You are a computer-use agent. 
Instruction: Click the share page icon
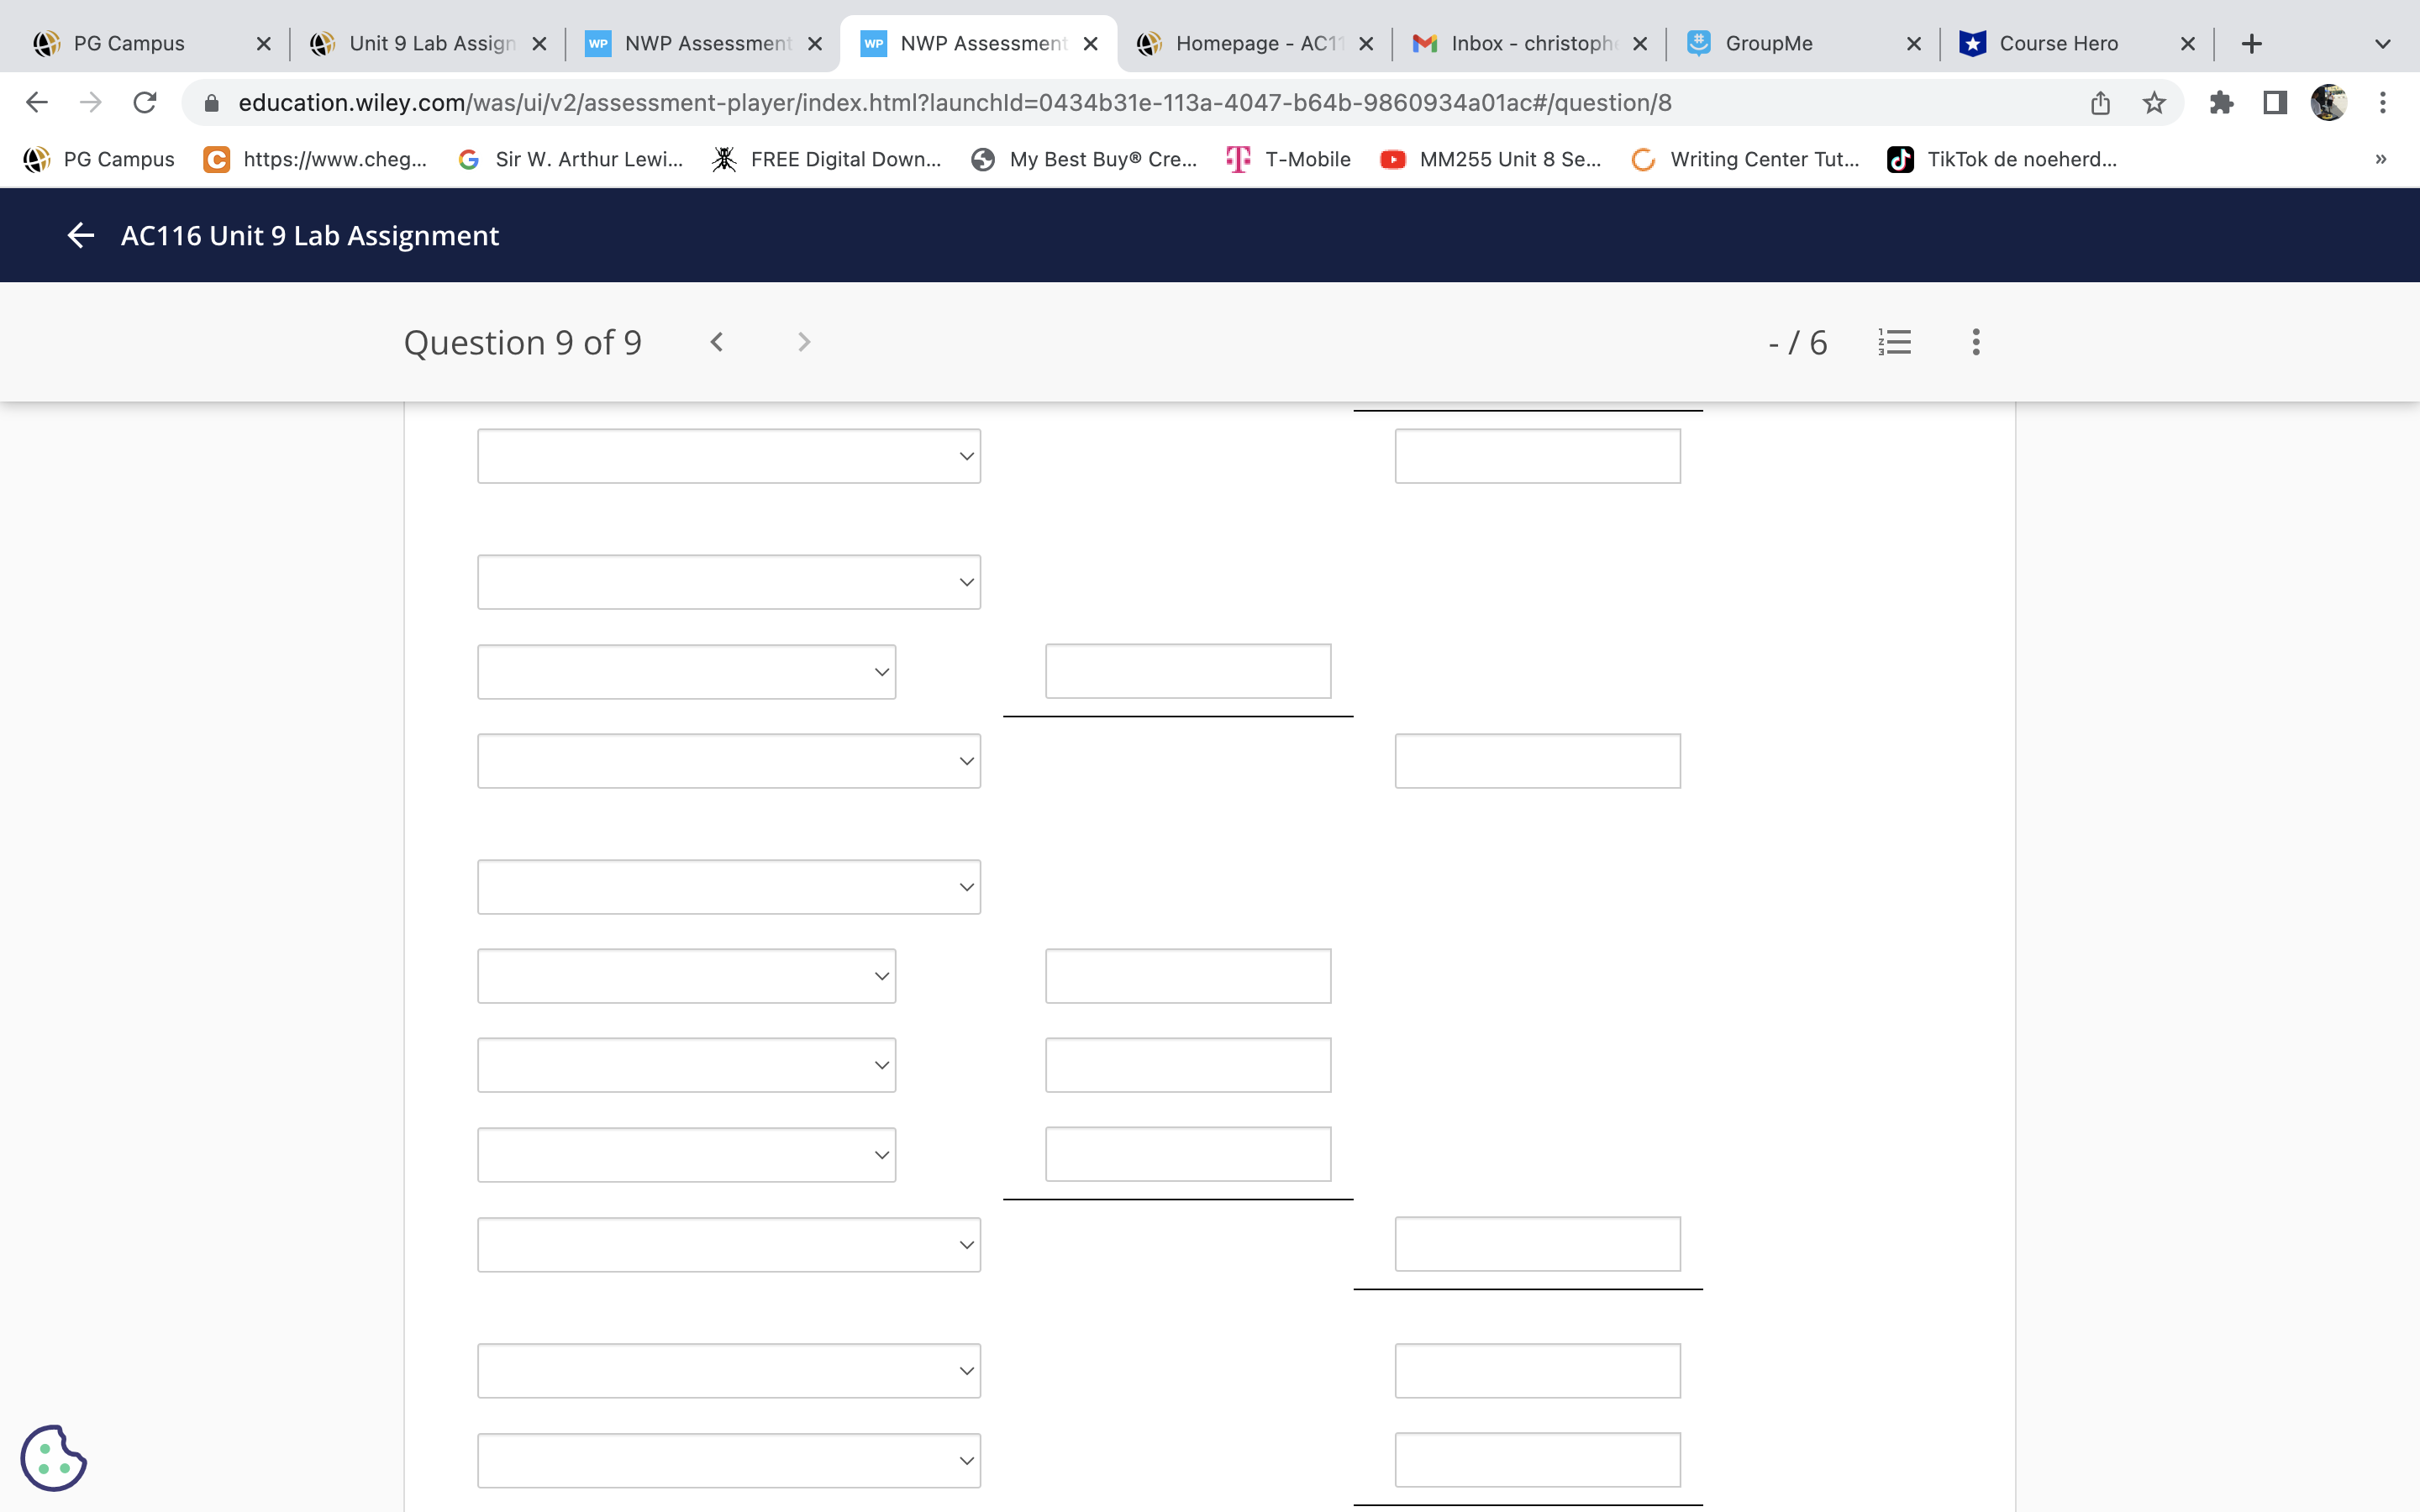point(2100,103)
